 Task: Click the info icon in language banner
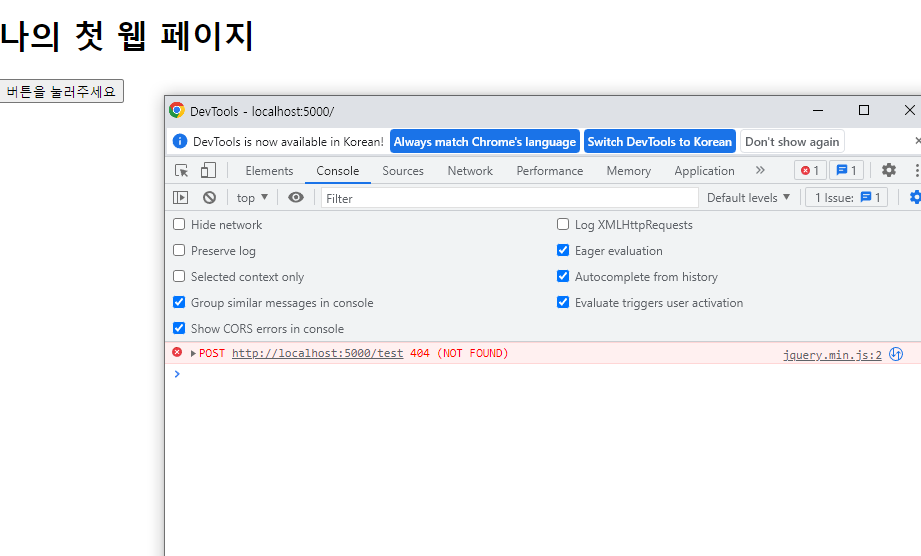coord(180,141)
